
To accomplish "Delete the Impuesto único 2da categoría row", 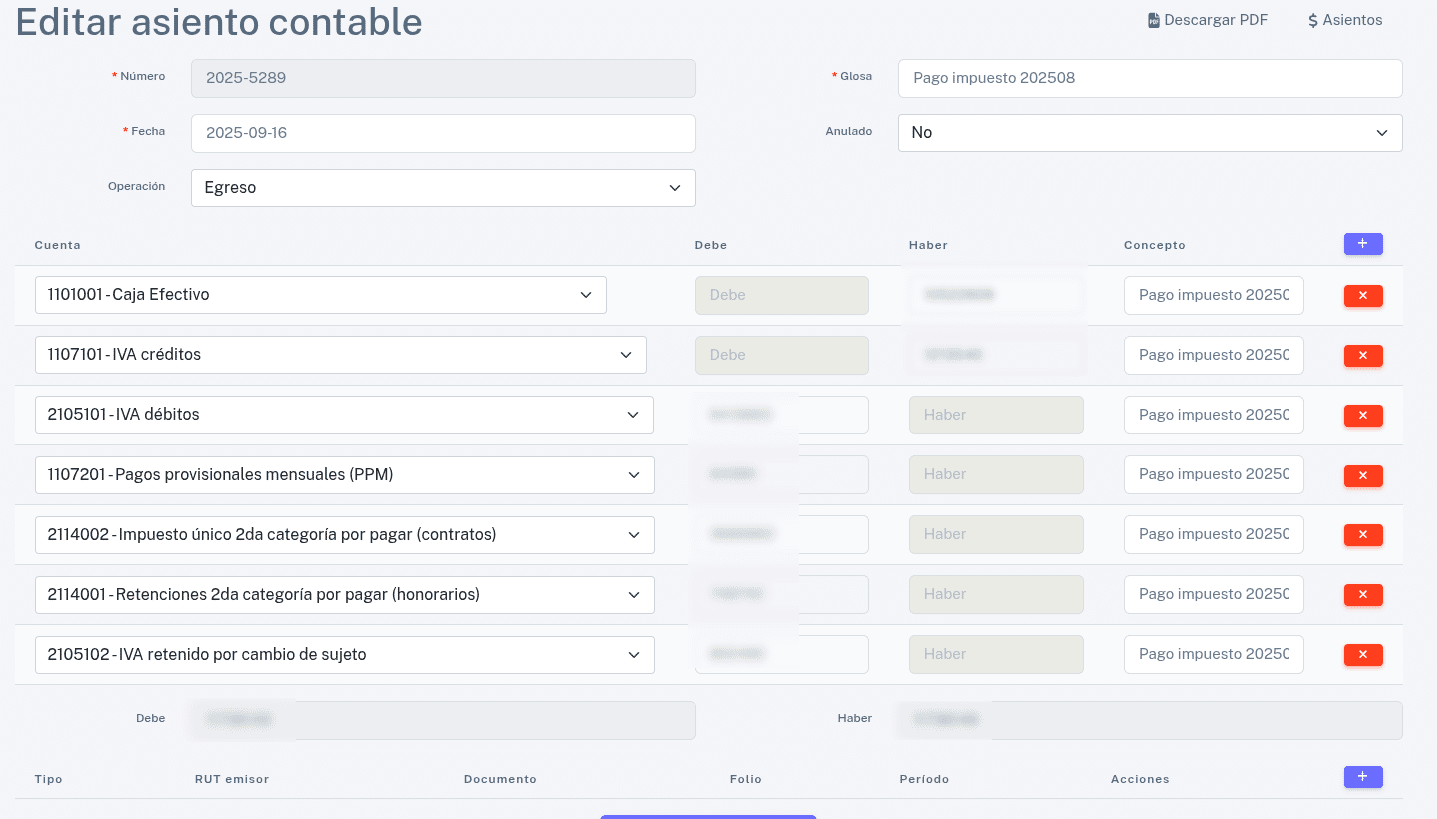I will pyautogui.click(x=1362, y=536).
